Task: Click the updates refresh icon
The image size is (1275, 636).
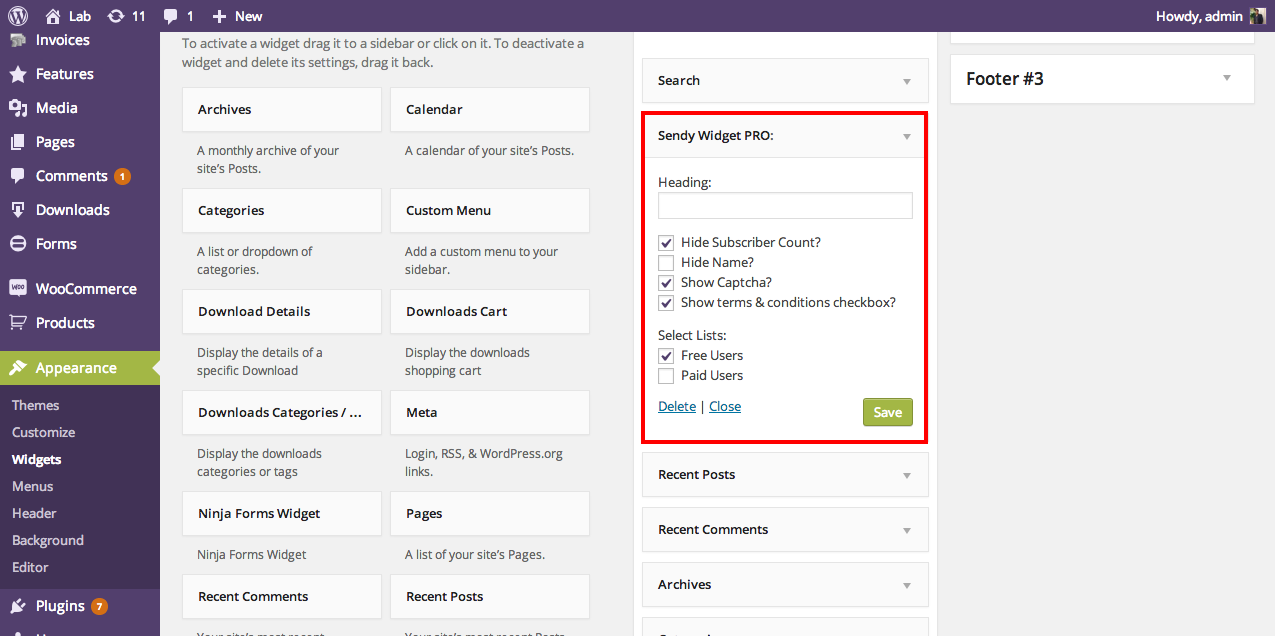Action: click(x=116, y=16)
